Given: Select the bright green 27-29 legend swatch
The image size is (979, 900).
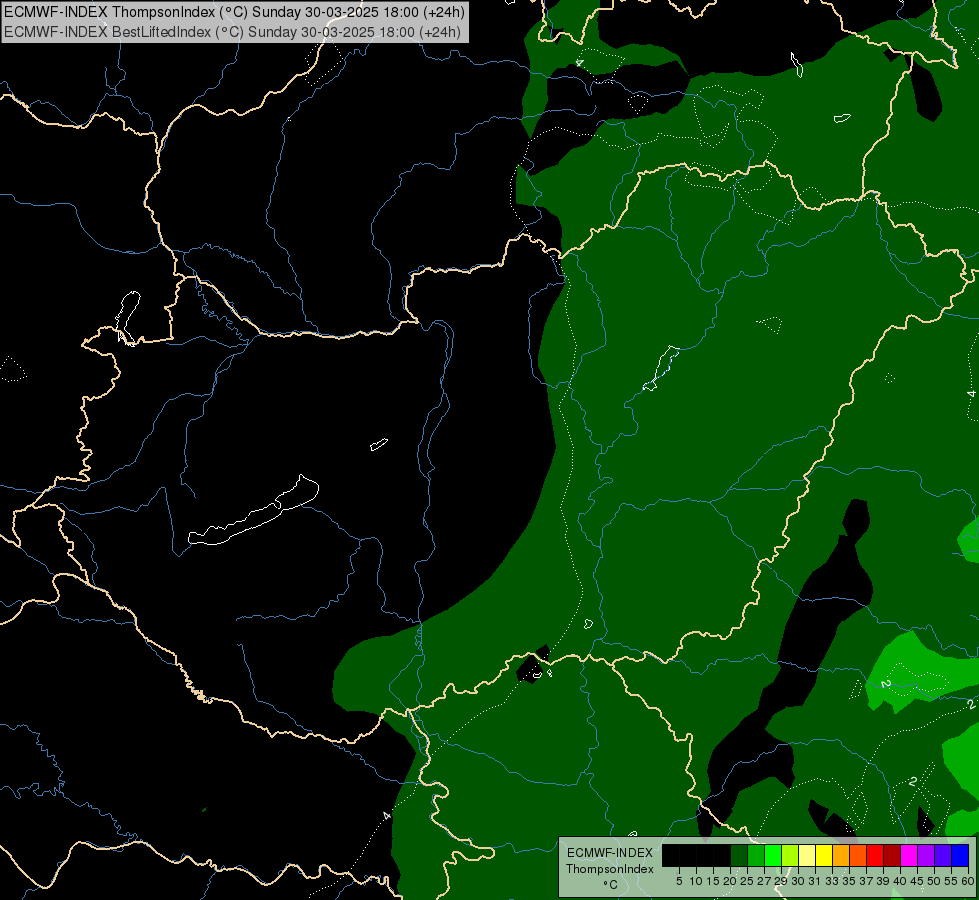Looking at the screenshot, I should click(x=773, y=855).
